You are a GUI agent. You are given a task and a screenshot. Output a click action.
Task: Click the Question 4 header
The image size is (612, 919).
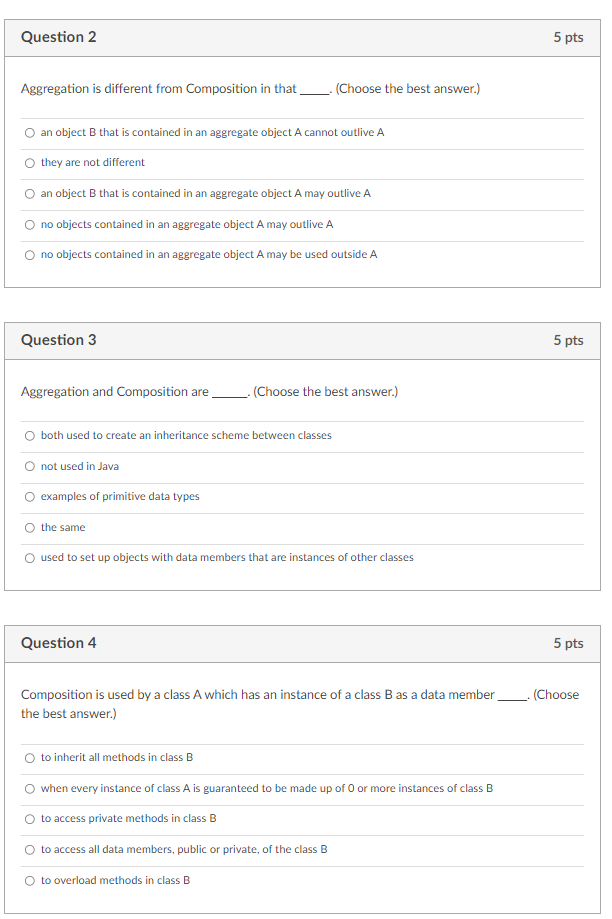(x=58, y=643)
